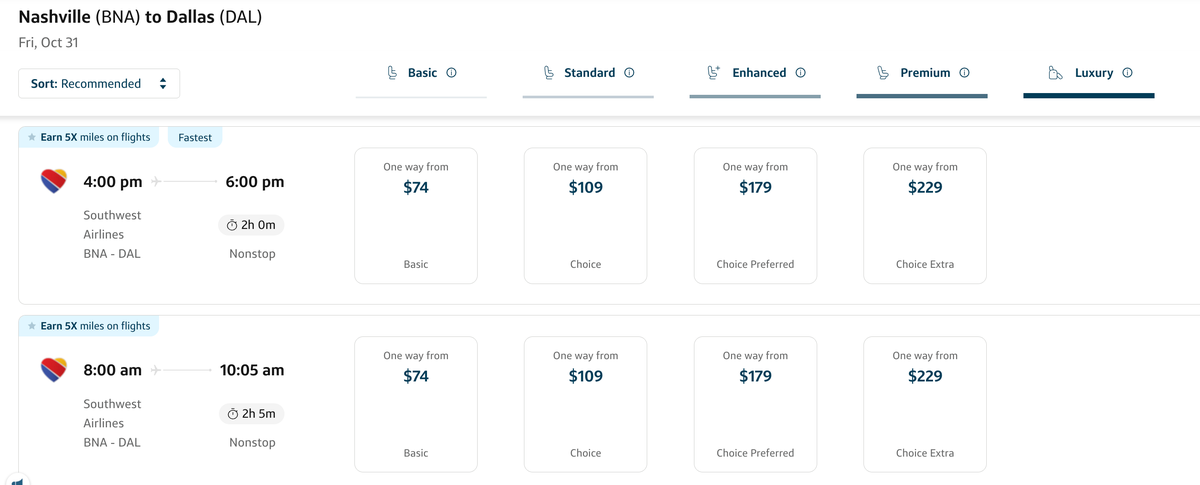
Task: Open the Enhanced fare info icon
Action: (800, 73)
